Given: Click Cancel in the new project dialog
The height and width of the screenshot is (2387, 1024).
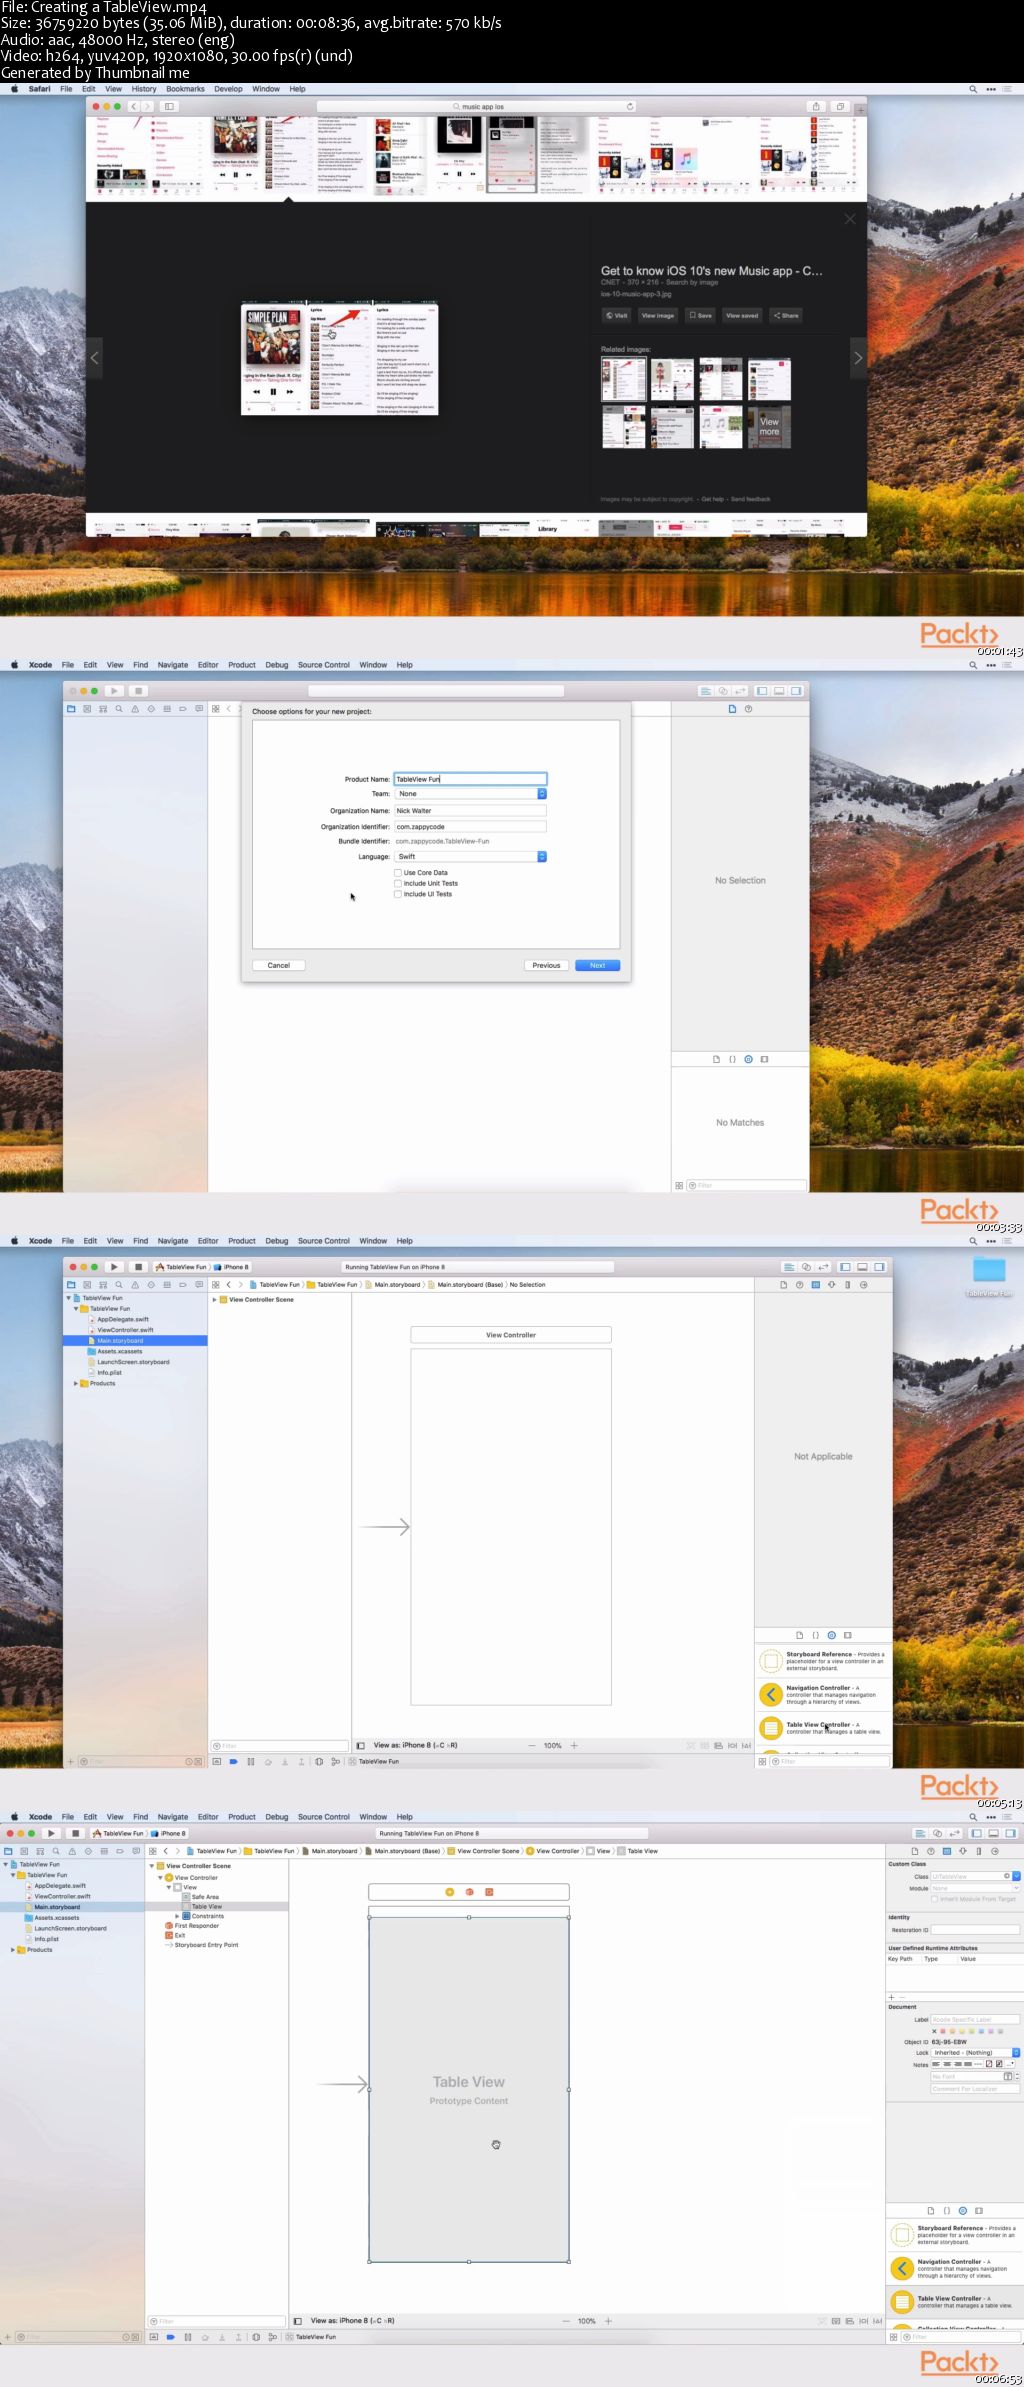Looking at the screenshot, I should pos(279,965).
